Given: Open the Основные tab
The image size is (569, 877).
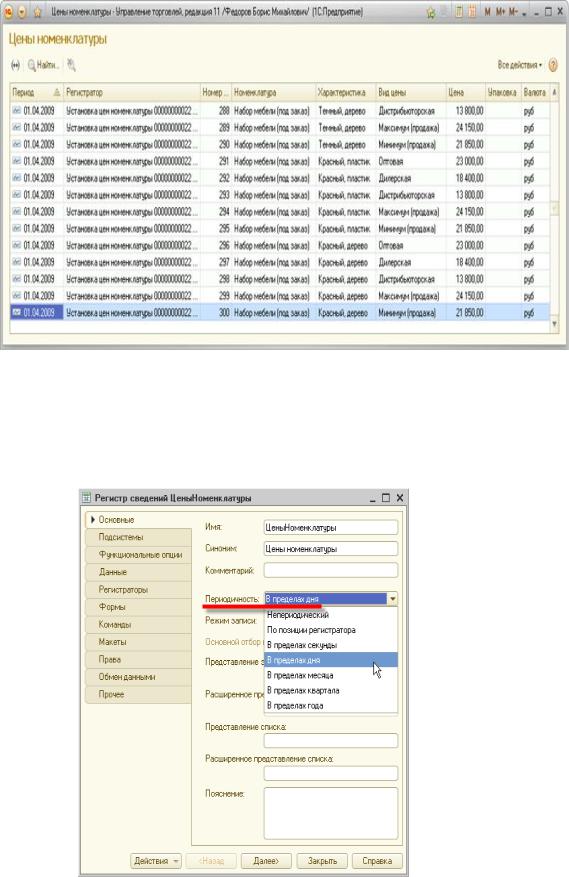Looking at the screenshot, I should coord(138,520).
